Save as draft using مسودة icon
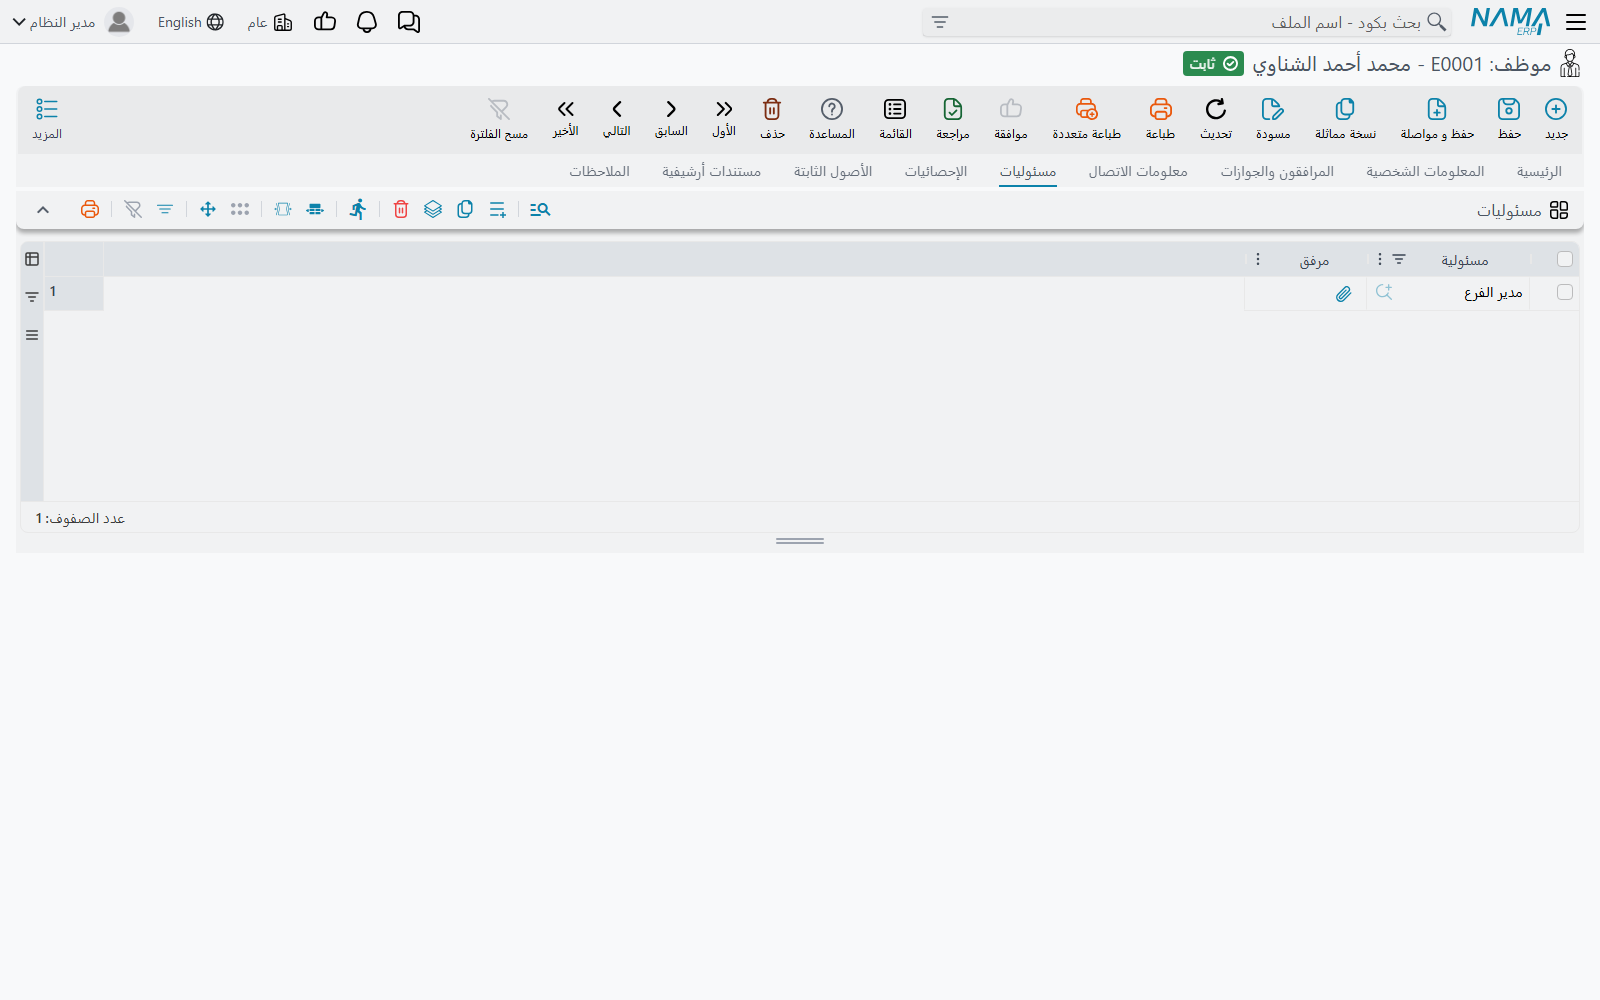 click(x=1272, y=109)
